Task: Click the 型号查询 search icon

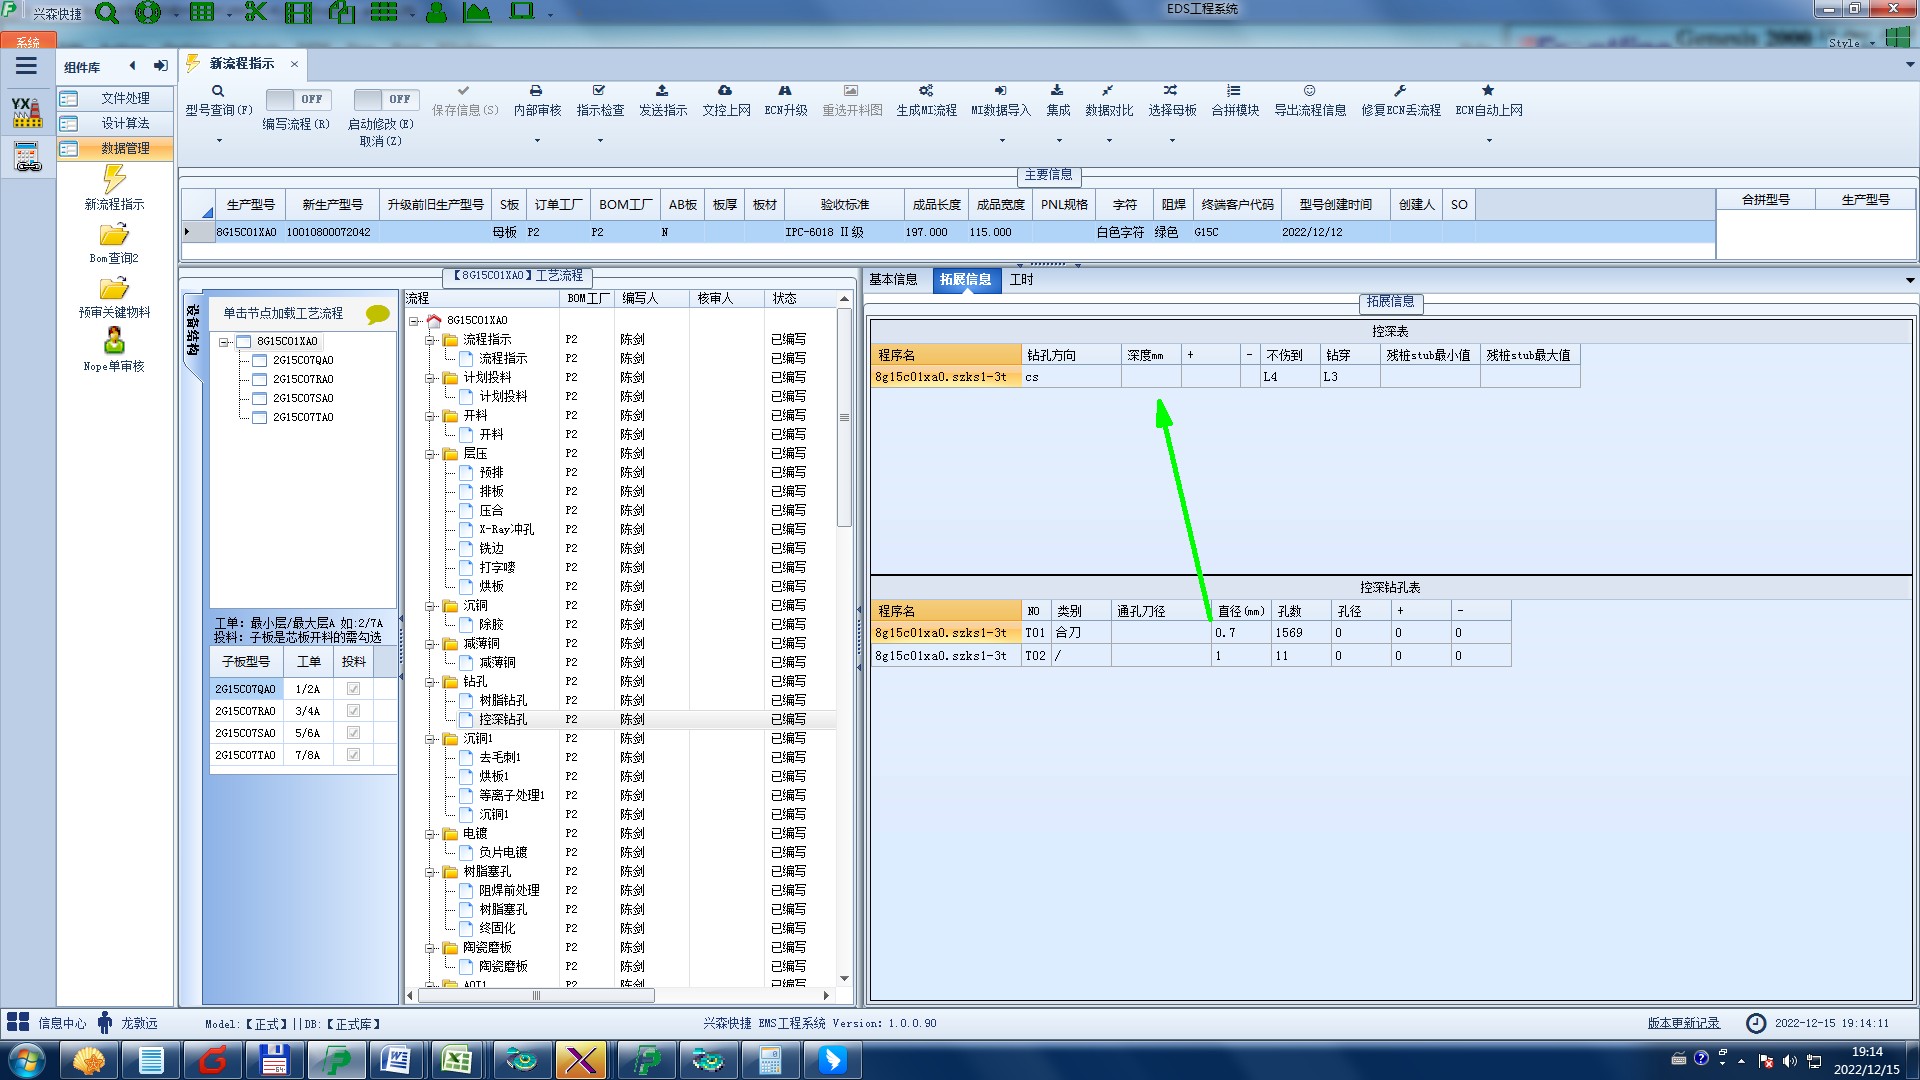Action: click(x=218, y=91)
